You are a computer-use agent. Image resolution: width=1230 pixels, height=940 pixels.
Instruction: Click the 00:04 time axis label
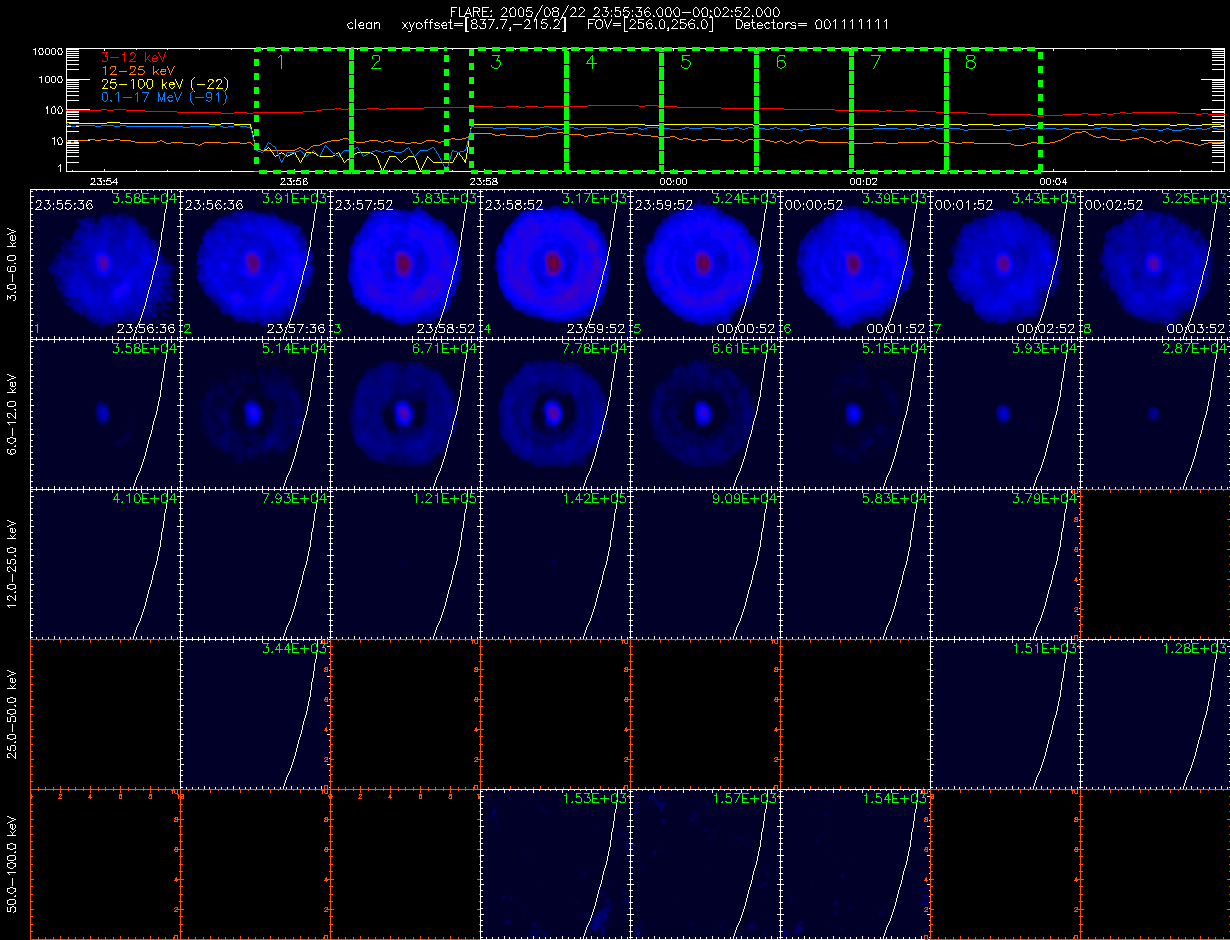[x=1052, y=182]
